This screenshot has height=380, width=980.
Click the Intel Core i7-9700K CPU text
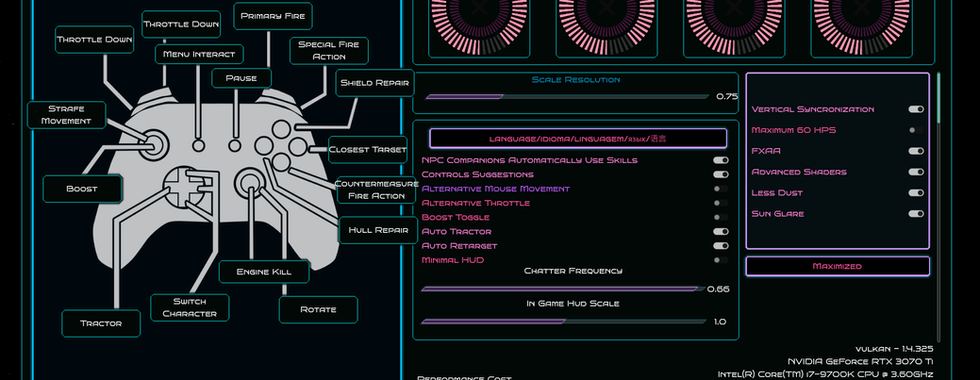click(826, 374)
